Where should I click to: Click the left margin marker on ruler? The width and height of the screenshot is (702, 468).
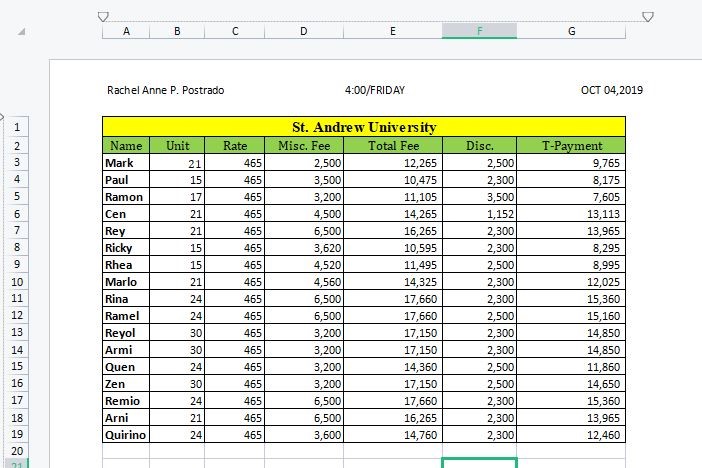click(102, 16)
